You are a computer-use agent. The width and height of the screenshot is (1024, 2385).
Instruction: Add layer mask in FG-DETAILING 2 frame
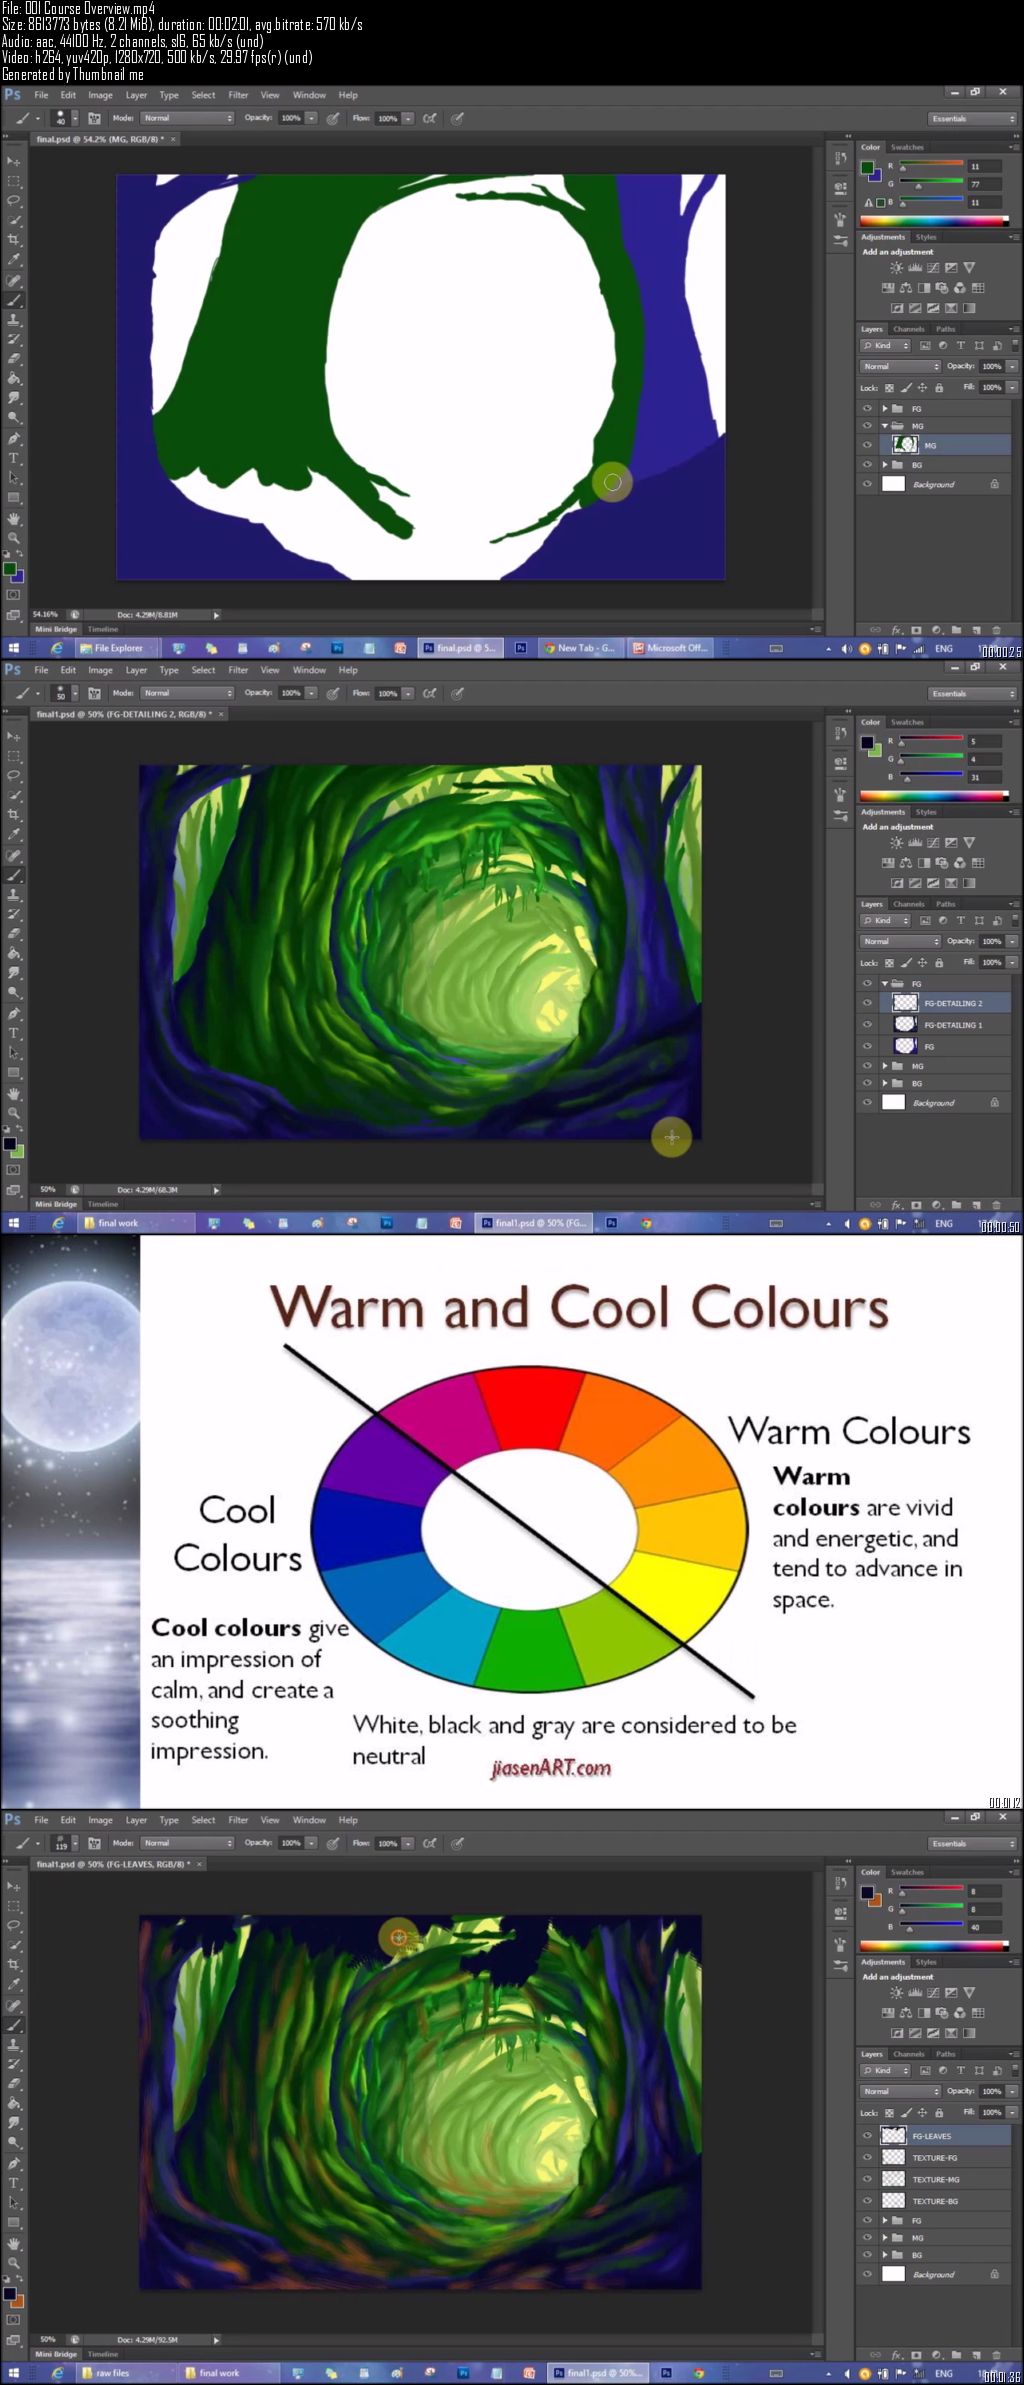pos(916,1205)
